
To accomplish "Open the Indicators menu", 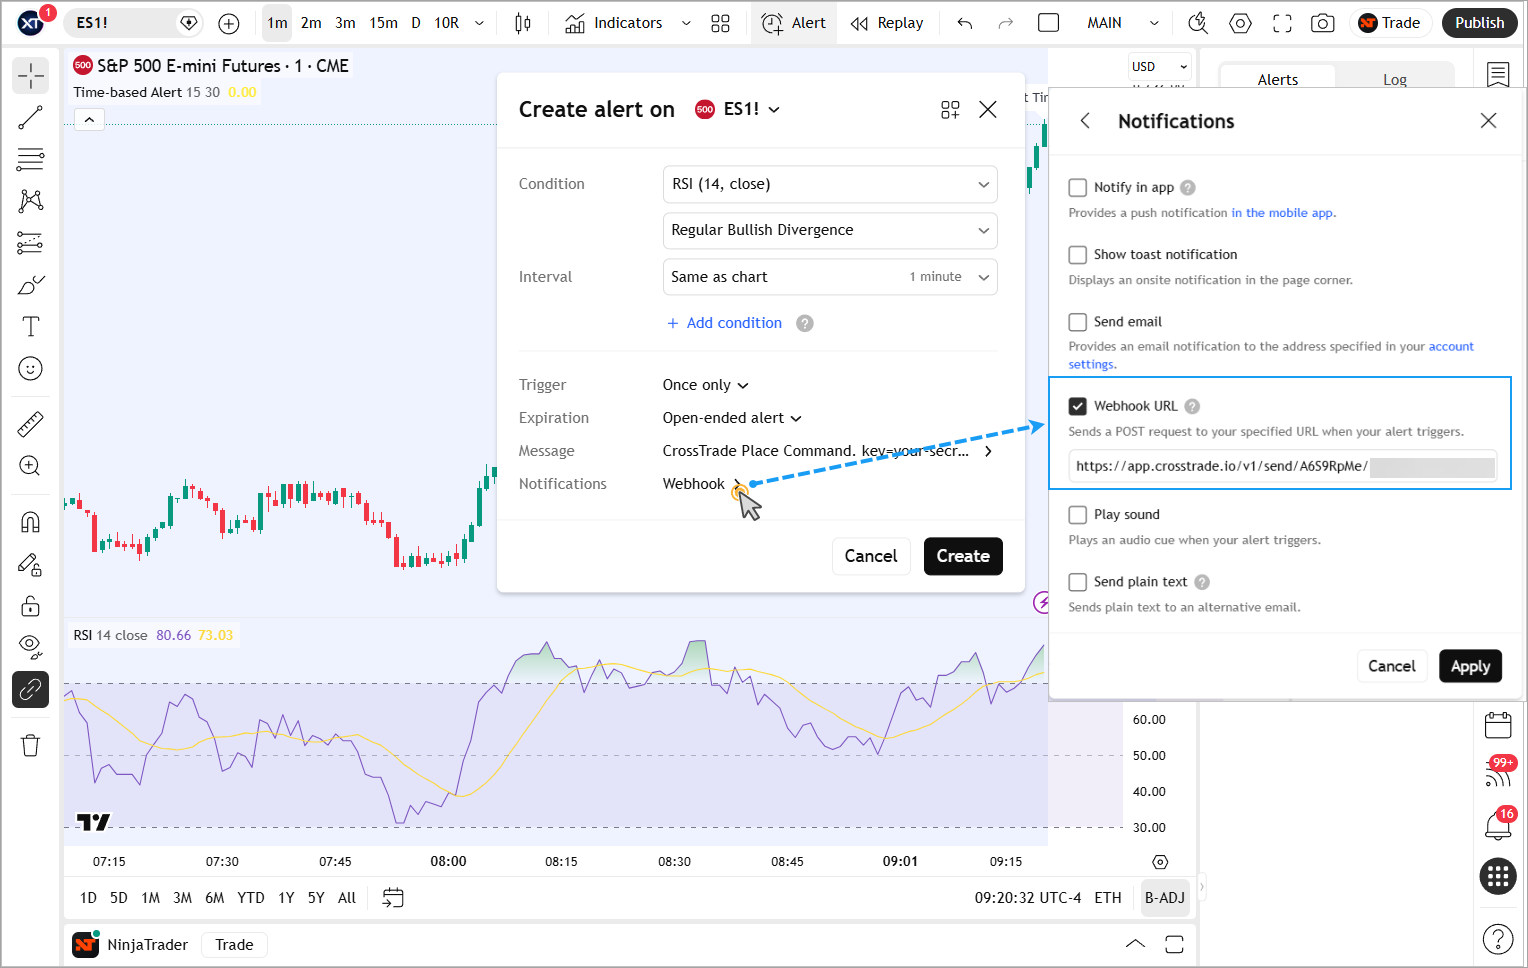I will (x=614, y=23).
